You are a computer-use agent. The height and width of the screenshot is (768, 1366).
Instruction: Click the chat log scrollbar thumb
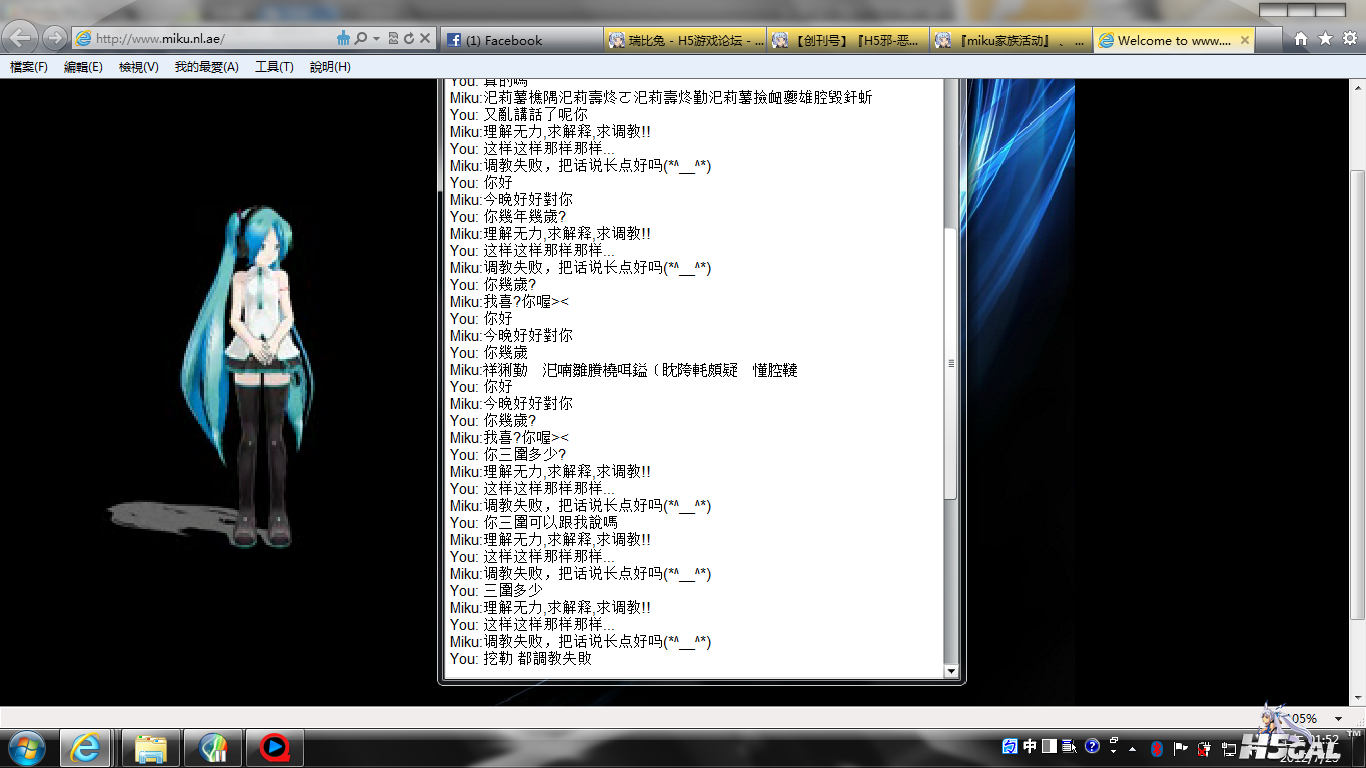pos(951,363)
